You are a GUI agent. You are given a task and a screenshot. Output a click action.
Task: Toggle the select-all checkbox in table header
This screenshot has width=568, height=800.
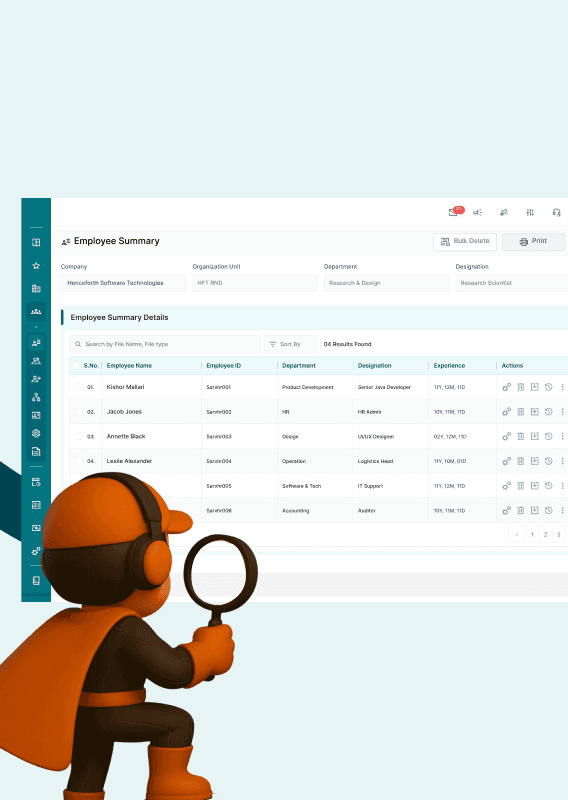(76, 365)
